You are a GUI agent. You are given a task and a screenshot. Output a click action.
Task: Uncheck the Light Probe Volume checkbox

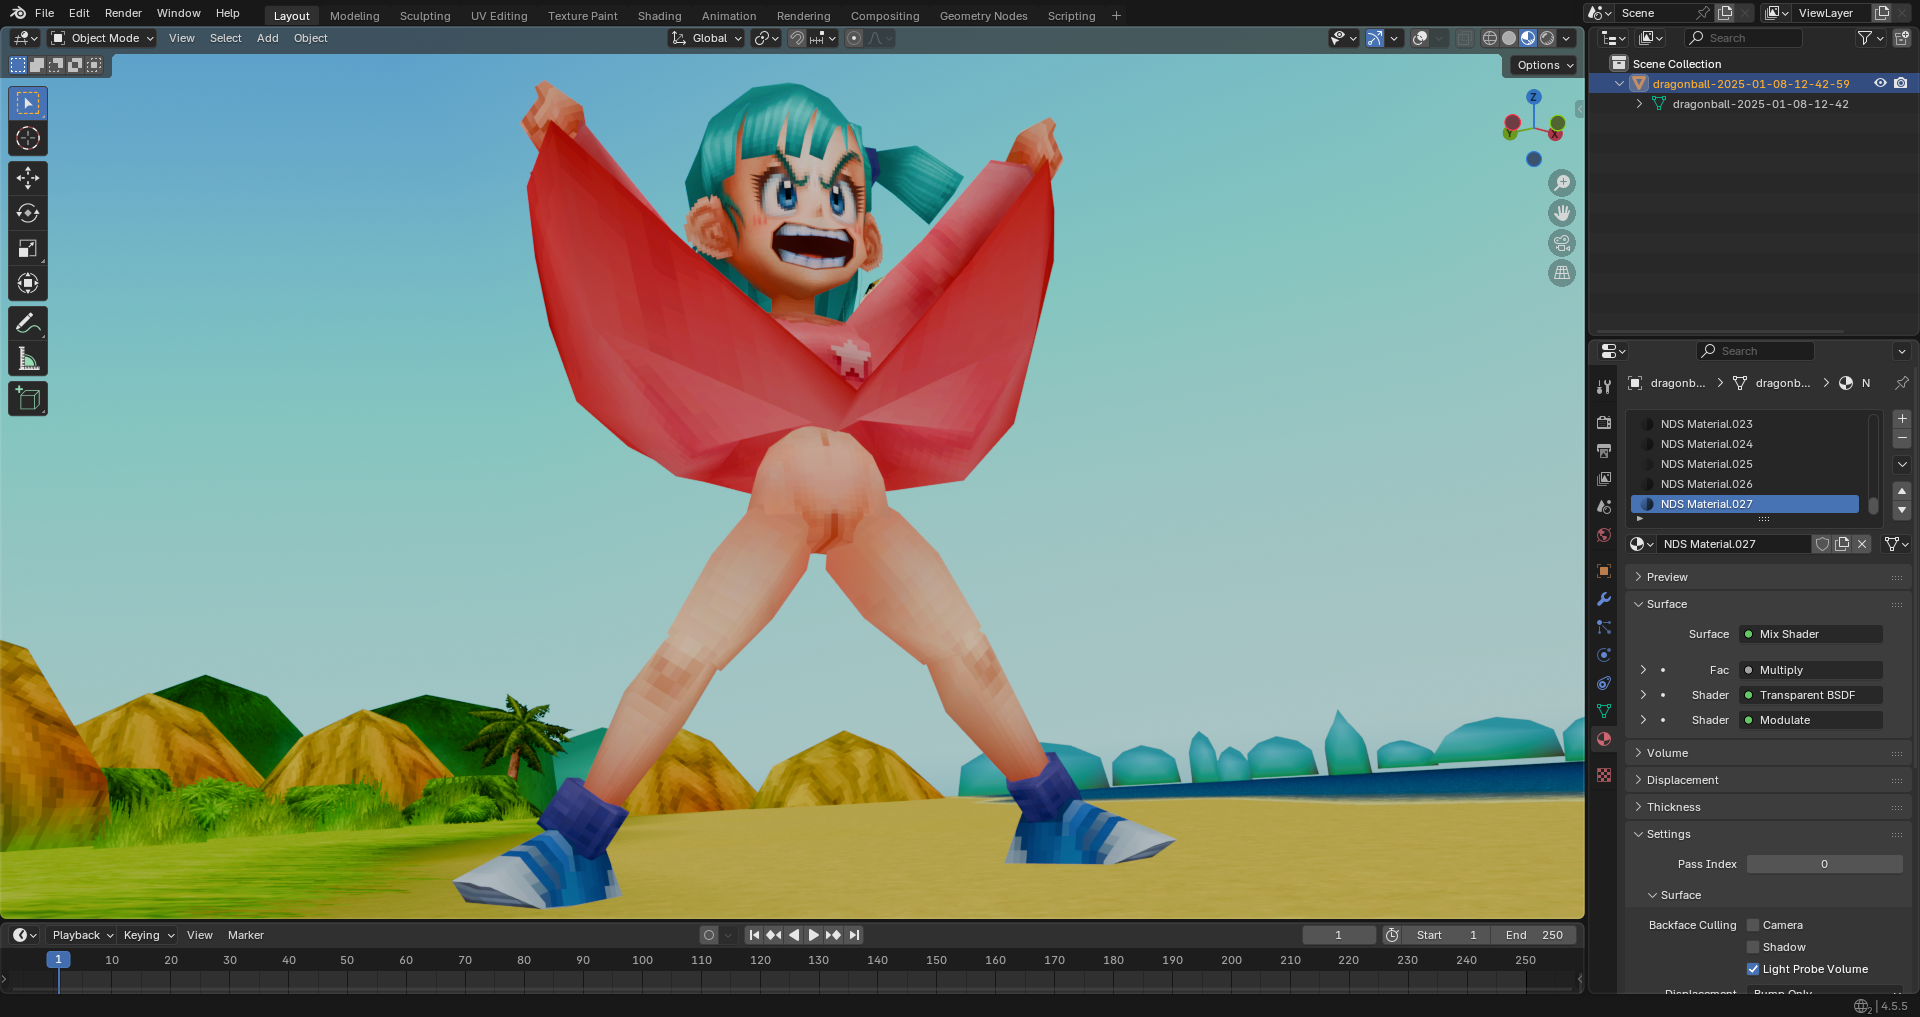[1753, 969]
